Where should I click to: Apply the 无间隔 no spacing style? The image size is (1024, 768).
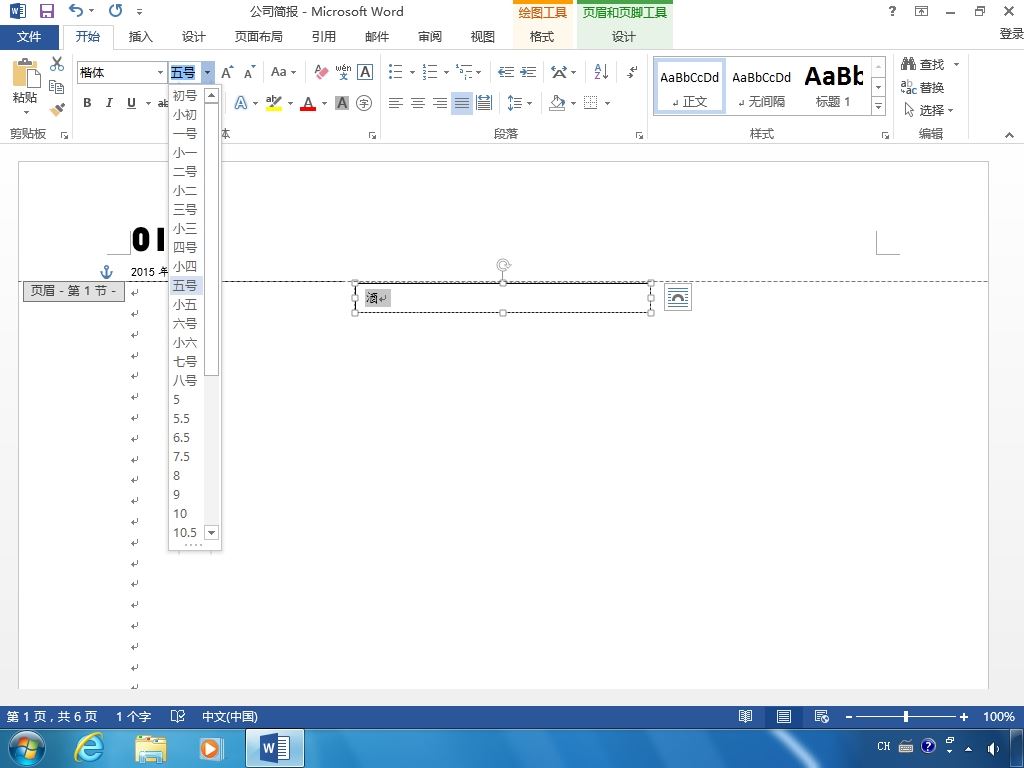pyautogui.click(x=761, y=86)
